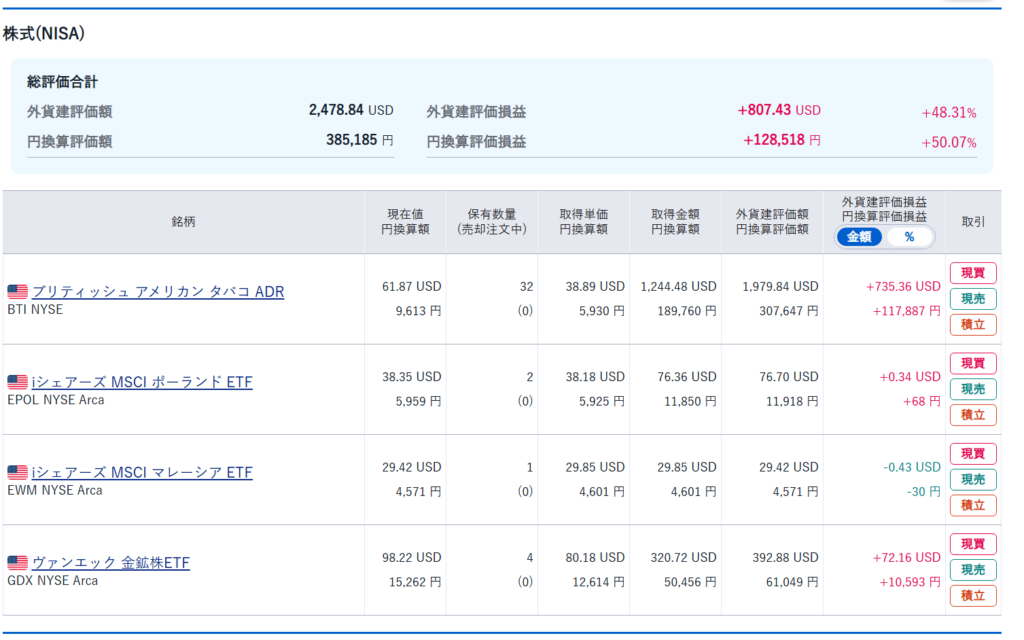Buy EPOL with the 現買 button

[x=972, y=364]
